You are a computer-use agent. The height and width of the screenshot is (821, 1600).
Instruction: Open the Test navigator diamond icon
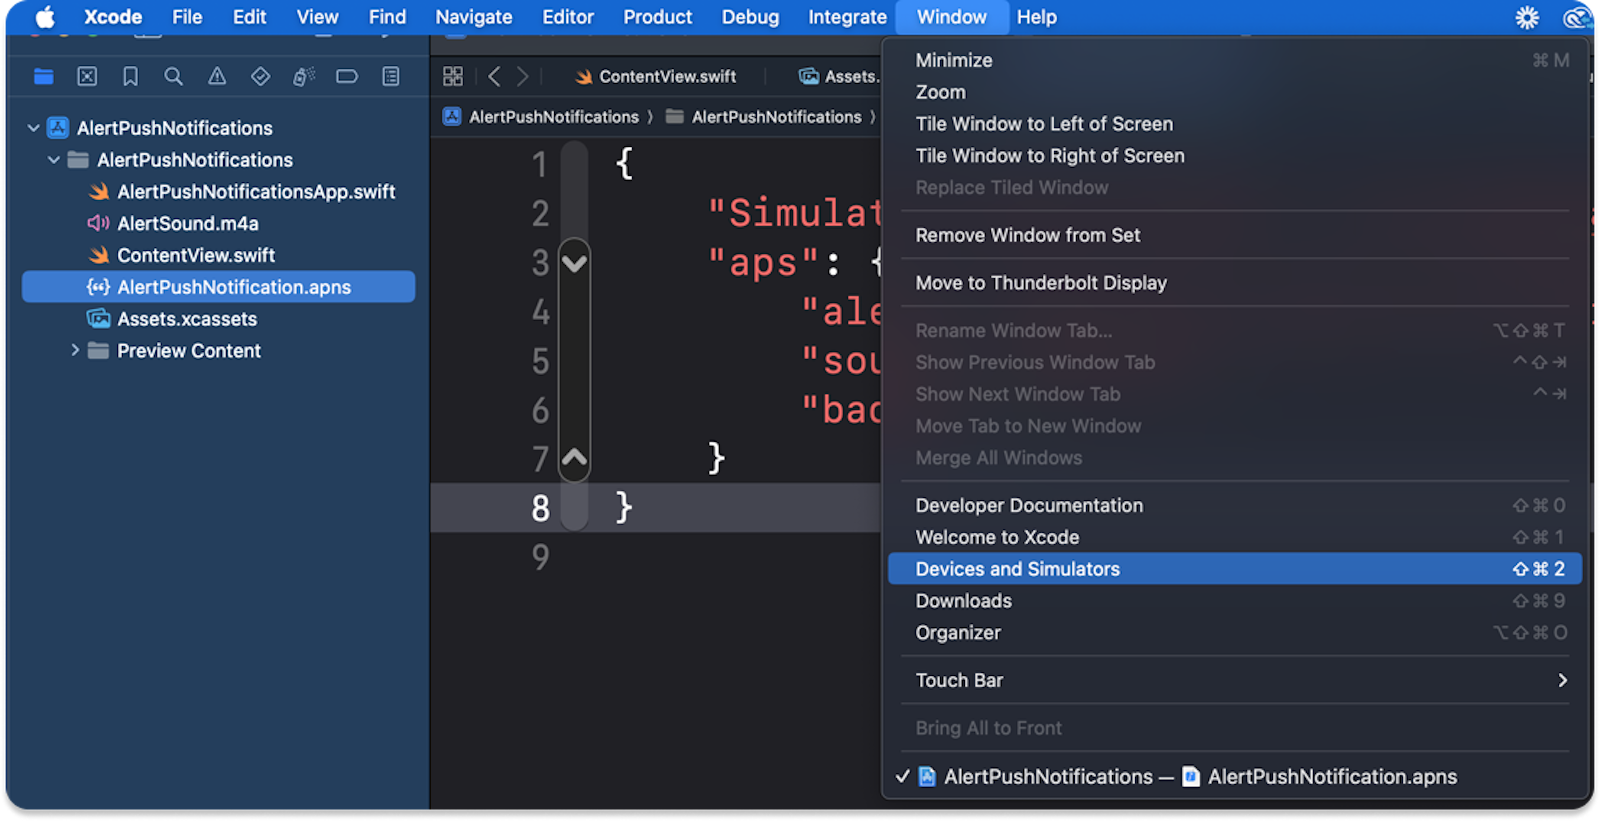coord(260,76)
